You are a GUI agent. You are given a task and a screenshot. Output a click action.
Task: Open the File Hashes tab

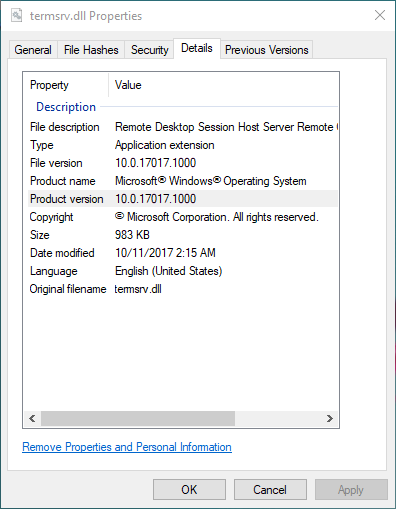pyautogui.click(x=91, y=50)
